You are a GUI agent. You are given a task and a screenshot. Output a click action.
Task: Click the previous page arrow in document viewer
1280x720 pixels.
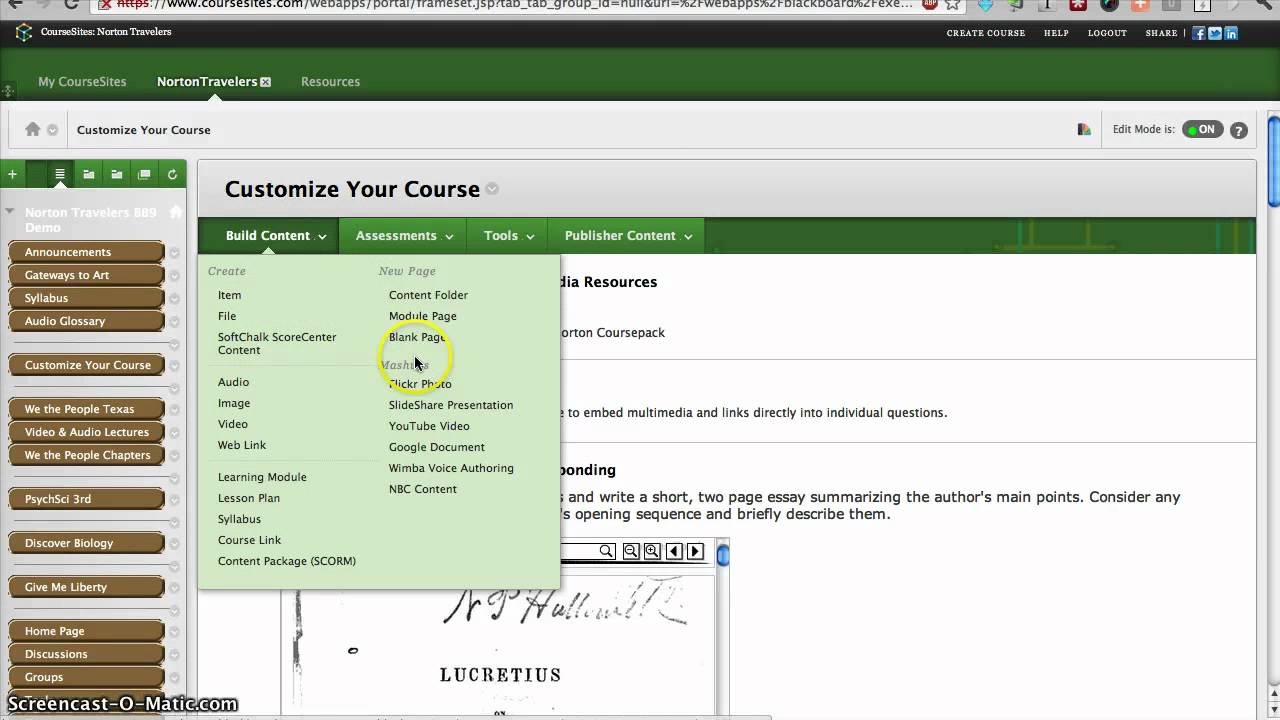(675, 551)
